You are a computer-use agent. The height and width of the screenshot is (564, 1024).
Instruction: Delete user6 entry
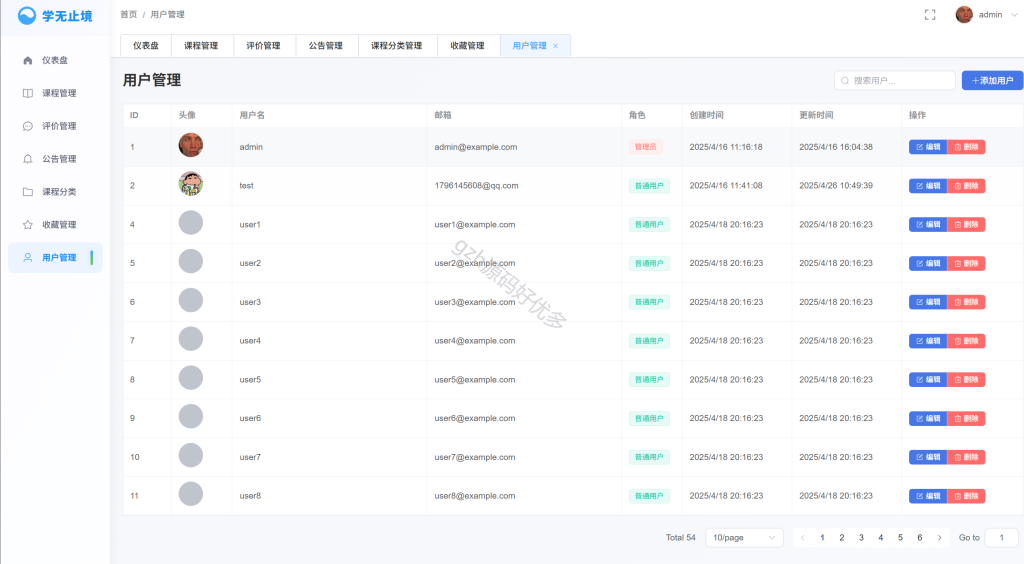point(966,418)
